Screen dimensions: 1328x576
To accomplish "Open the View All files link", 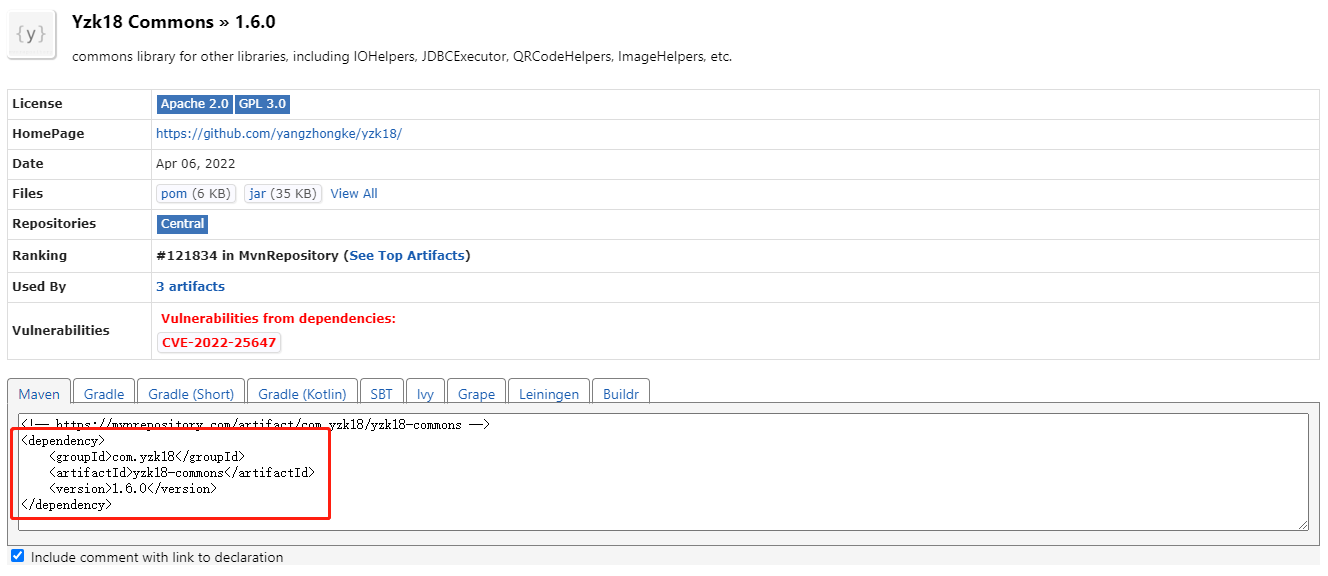I will point(354,194).
